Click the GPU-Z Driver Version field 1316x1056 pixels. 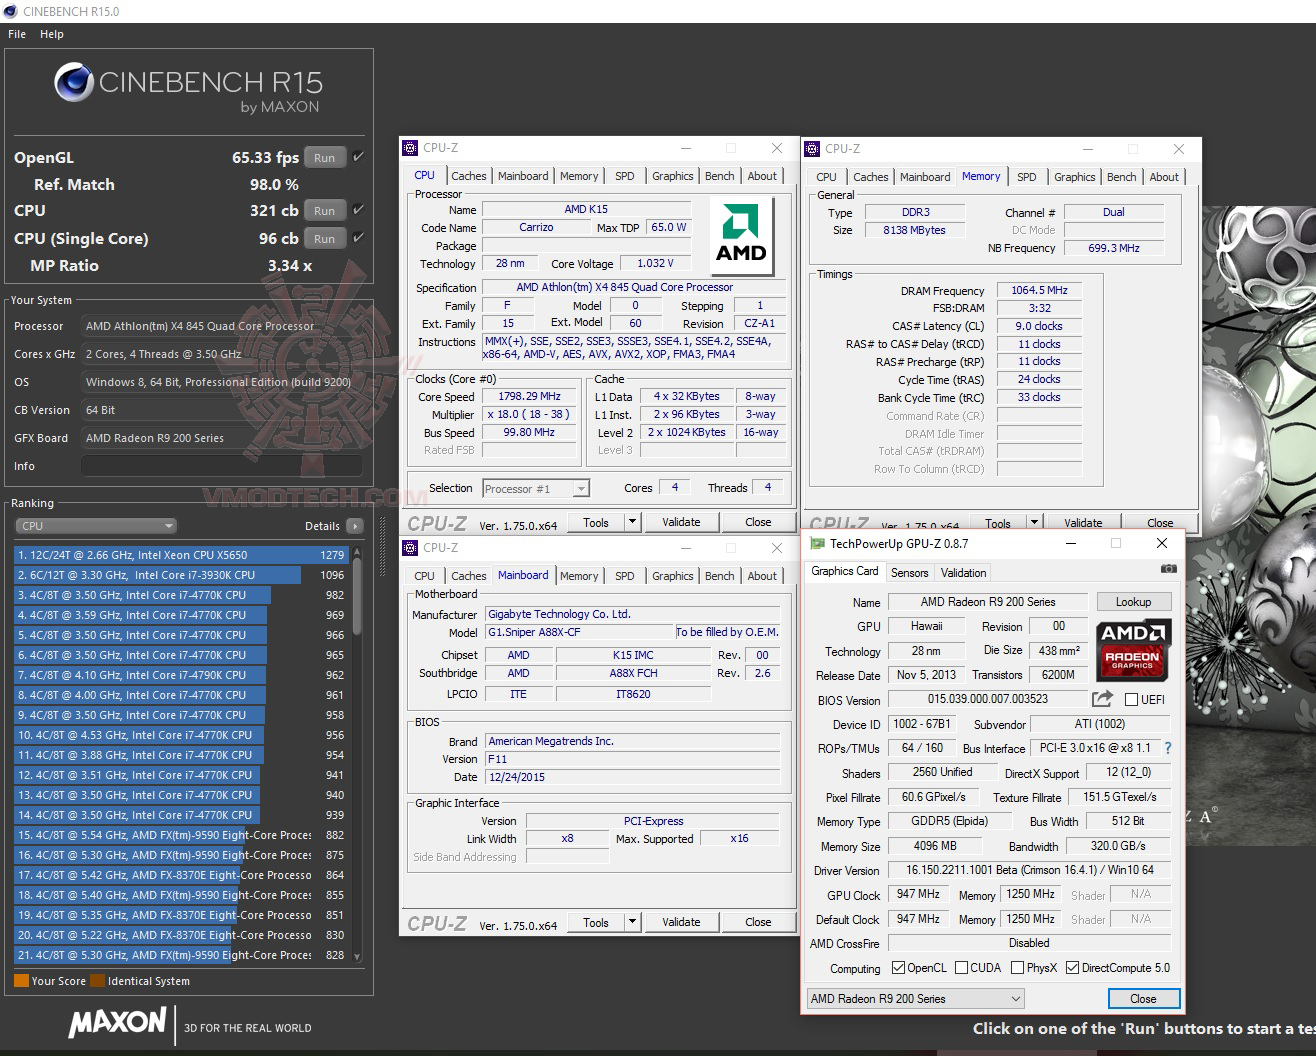[1030, 870]
